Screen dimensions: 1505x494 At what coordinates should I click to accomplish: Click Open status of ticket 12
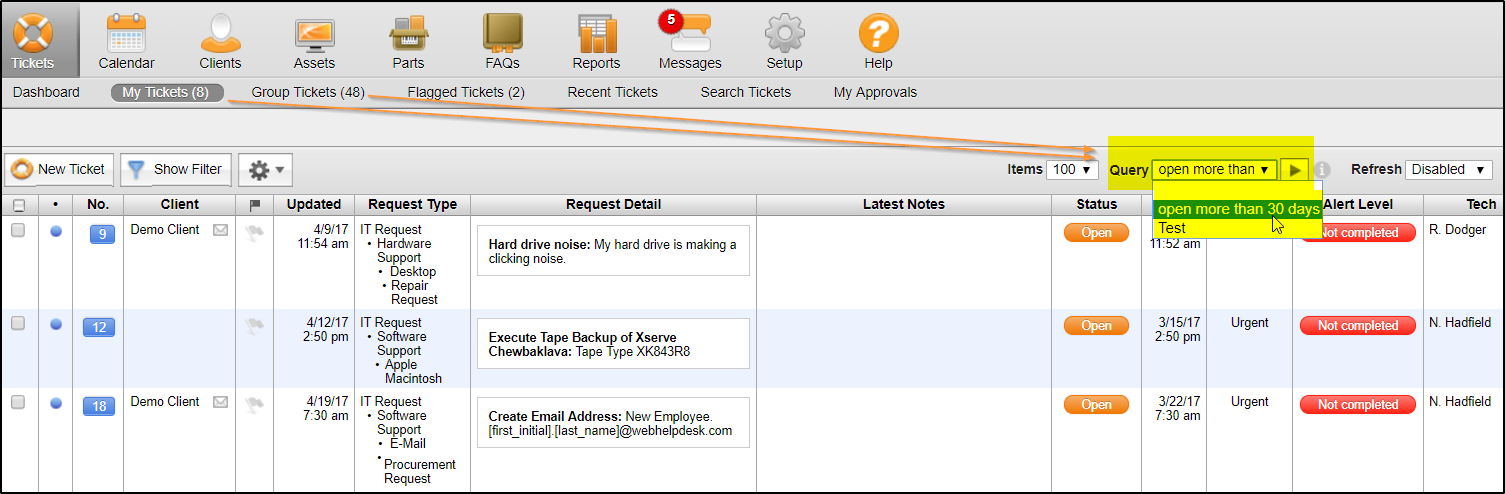tap(1096, 325)
